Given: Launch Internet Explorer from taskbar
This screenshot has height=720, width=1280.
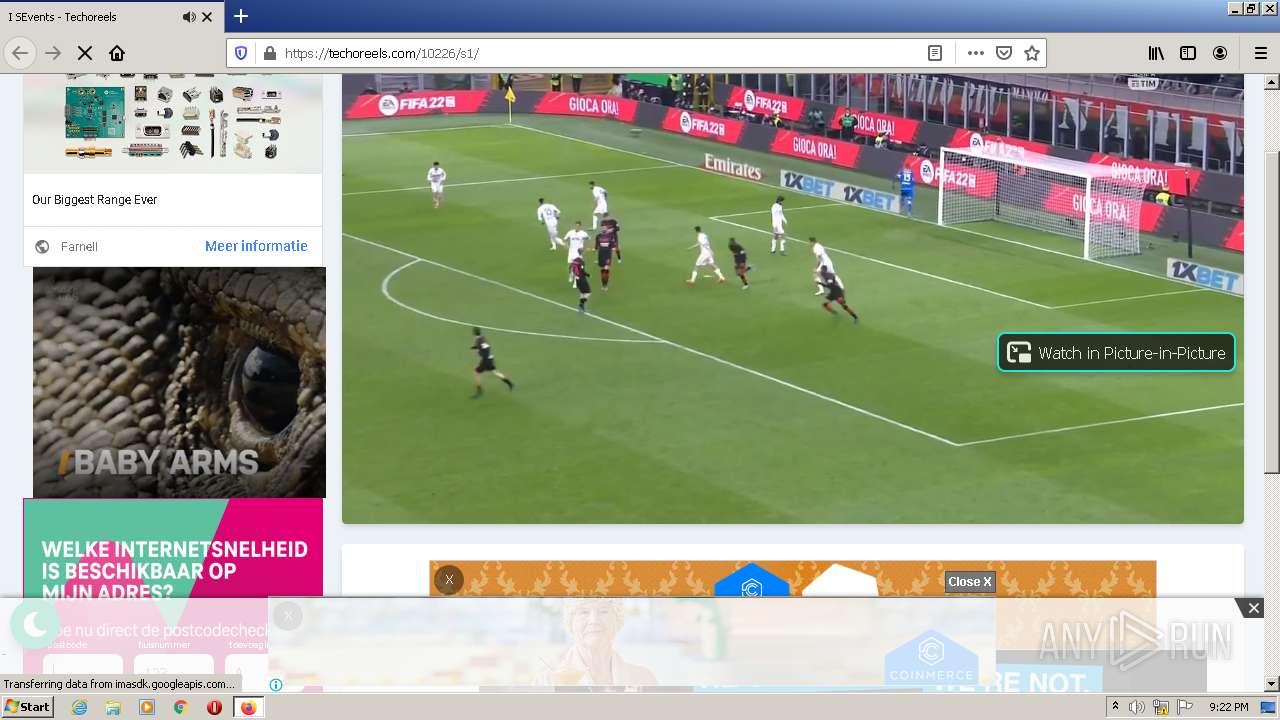Looking at the screenshot, I should click(x=79, y=707).
